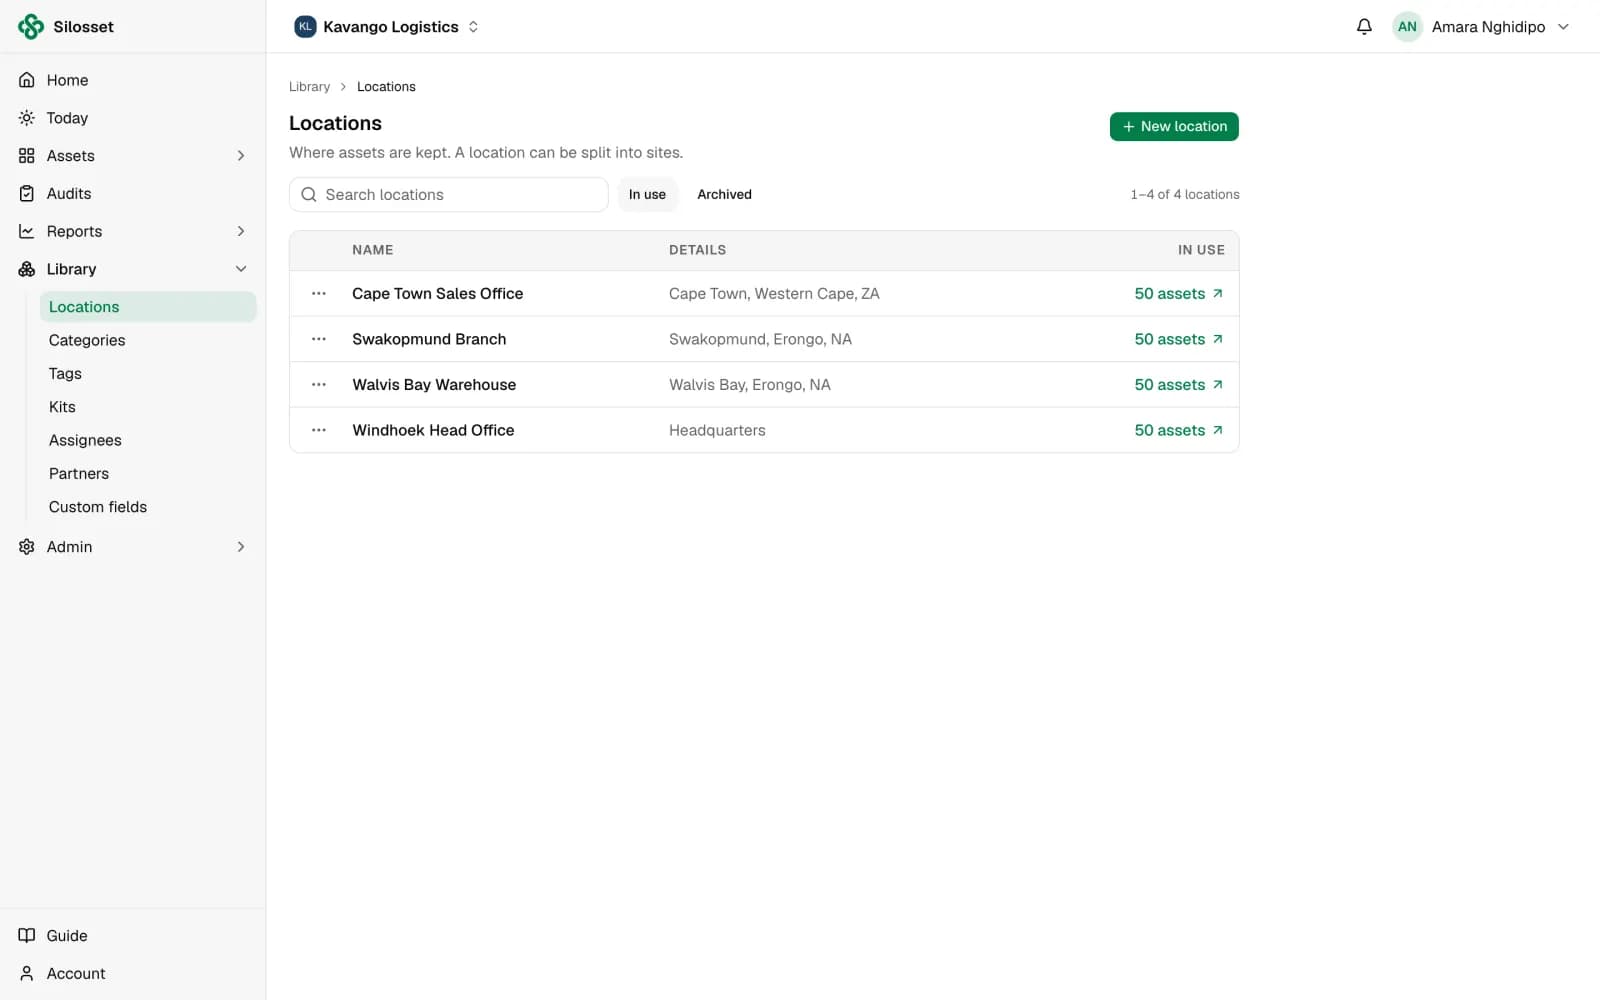Select Locations in Library menu
Viewport: 1600px width, 1000px height.
click(x=148, y=307)
